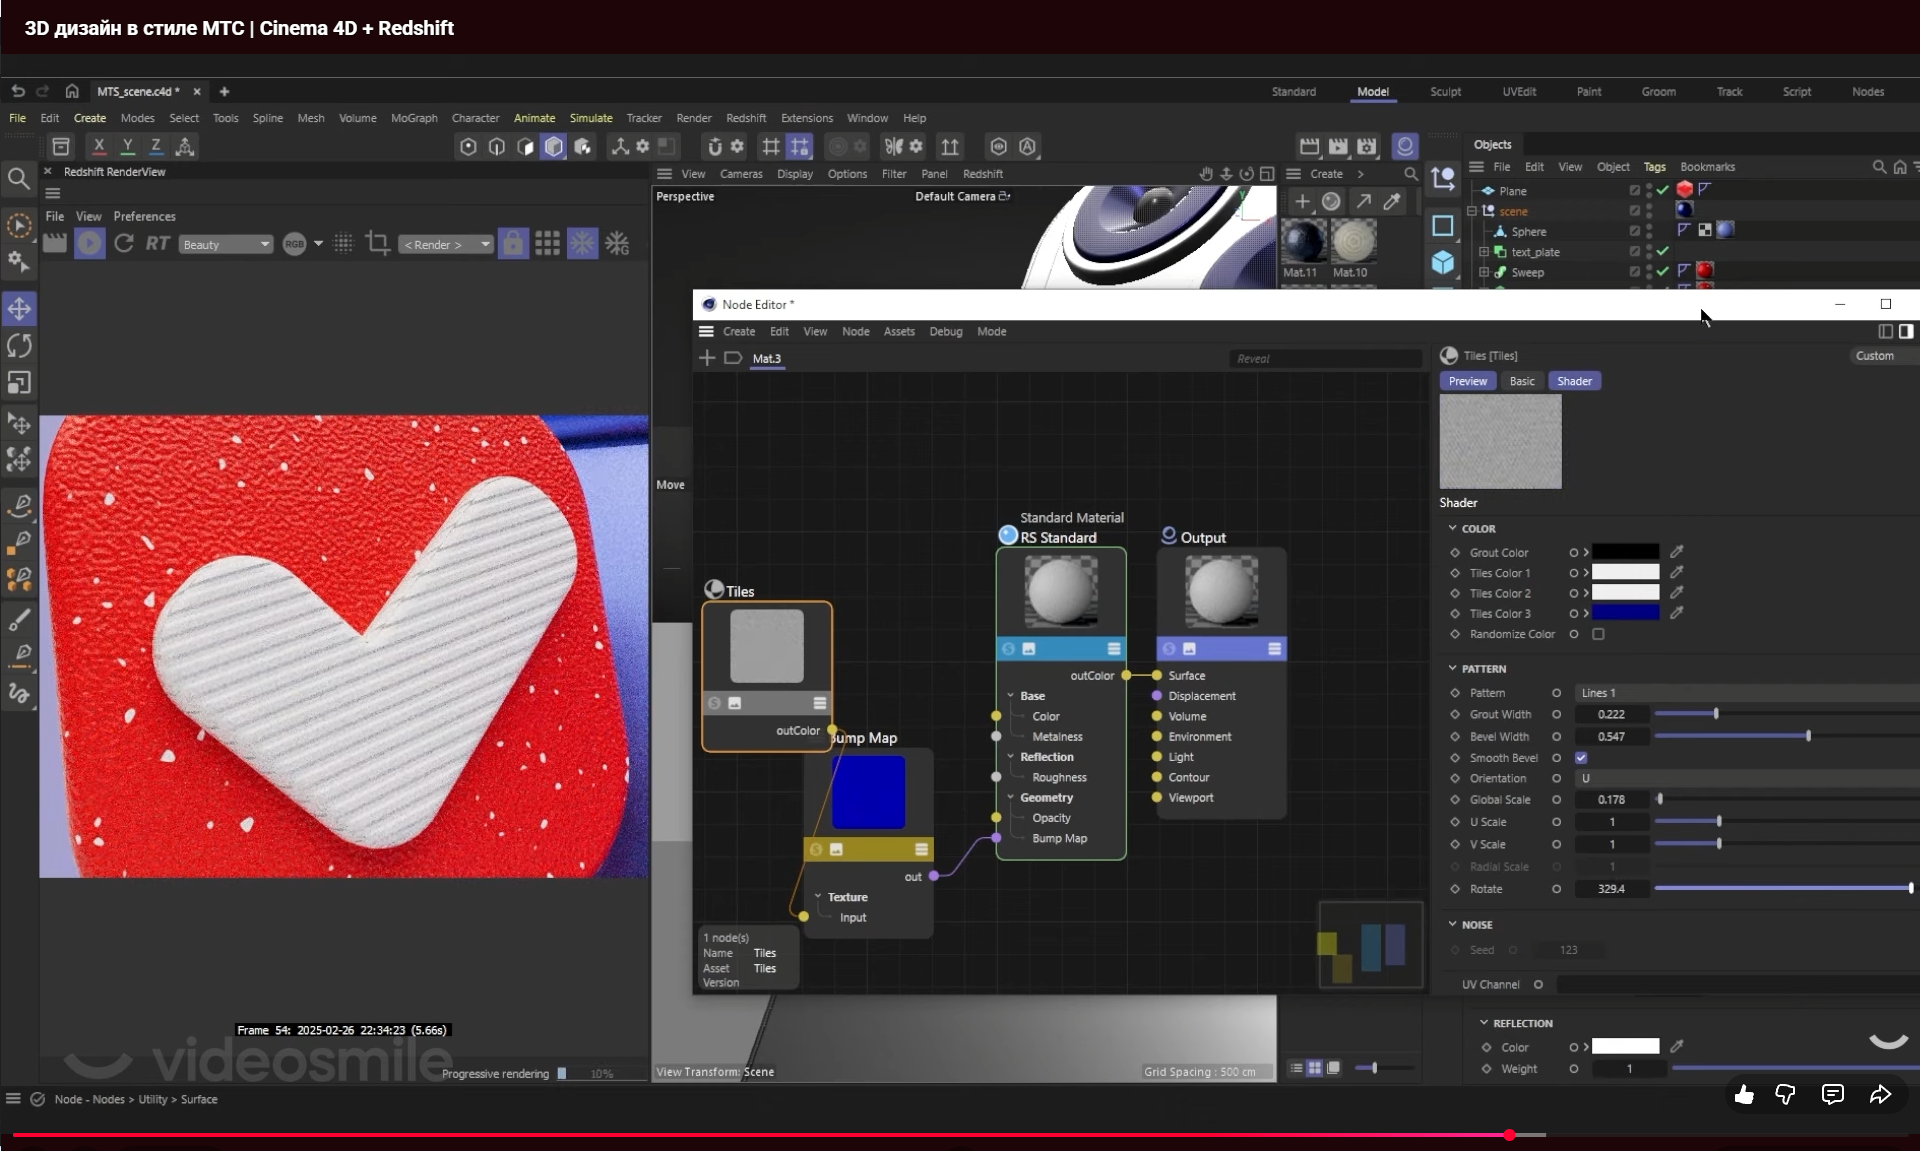Click the lock icon in RenderView toolbar
This screenshot has height=1151, width=1920.
click(513, 243)
